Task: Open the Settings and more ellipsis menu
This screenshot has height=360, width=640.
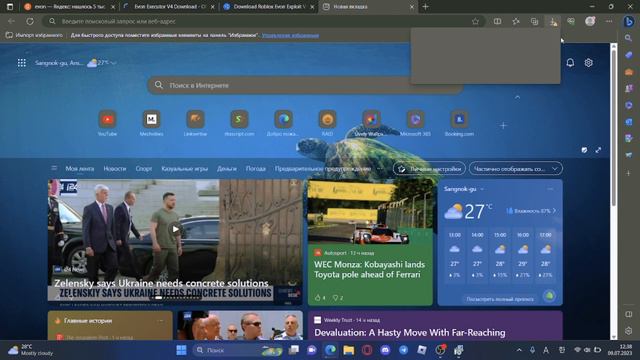Action: click(x=609, y=21)
